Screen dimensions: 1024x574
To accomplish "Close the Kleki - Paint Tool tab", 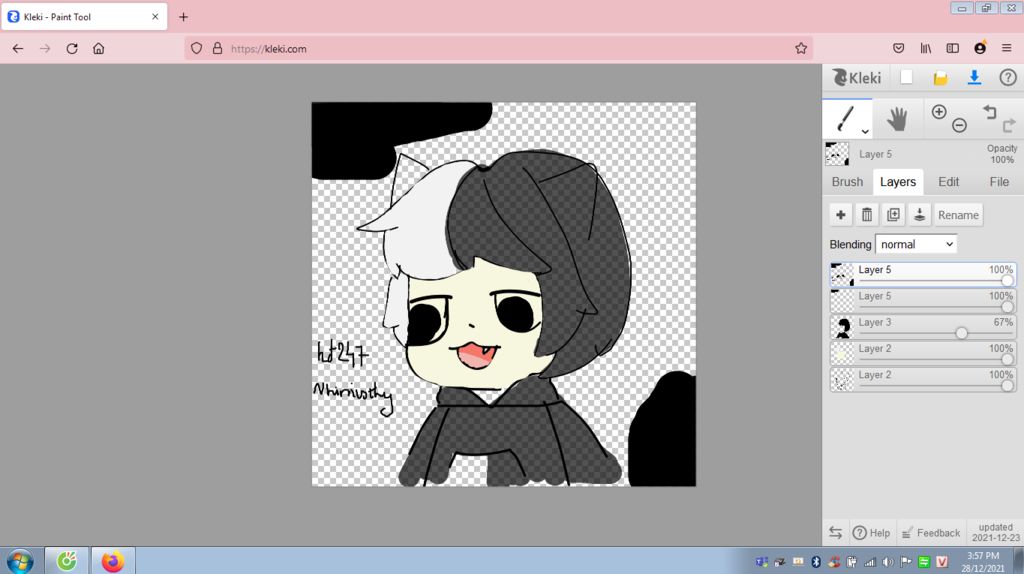I will 155,17.
